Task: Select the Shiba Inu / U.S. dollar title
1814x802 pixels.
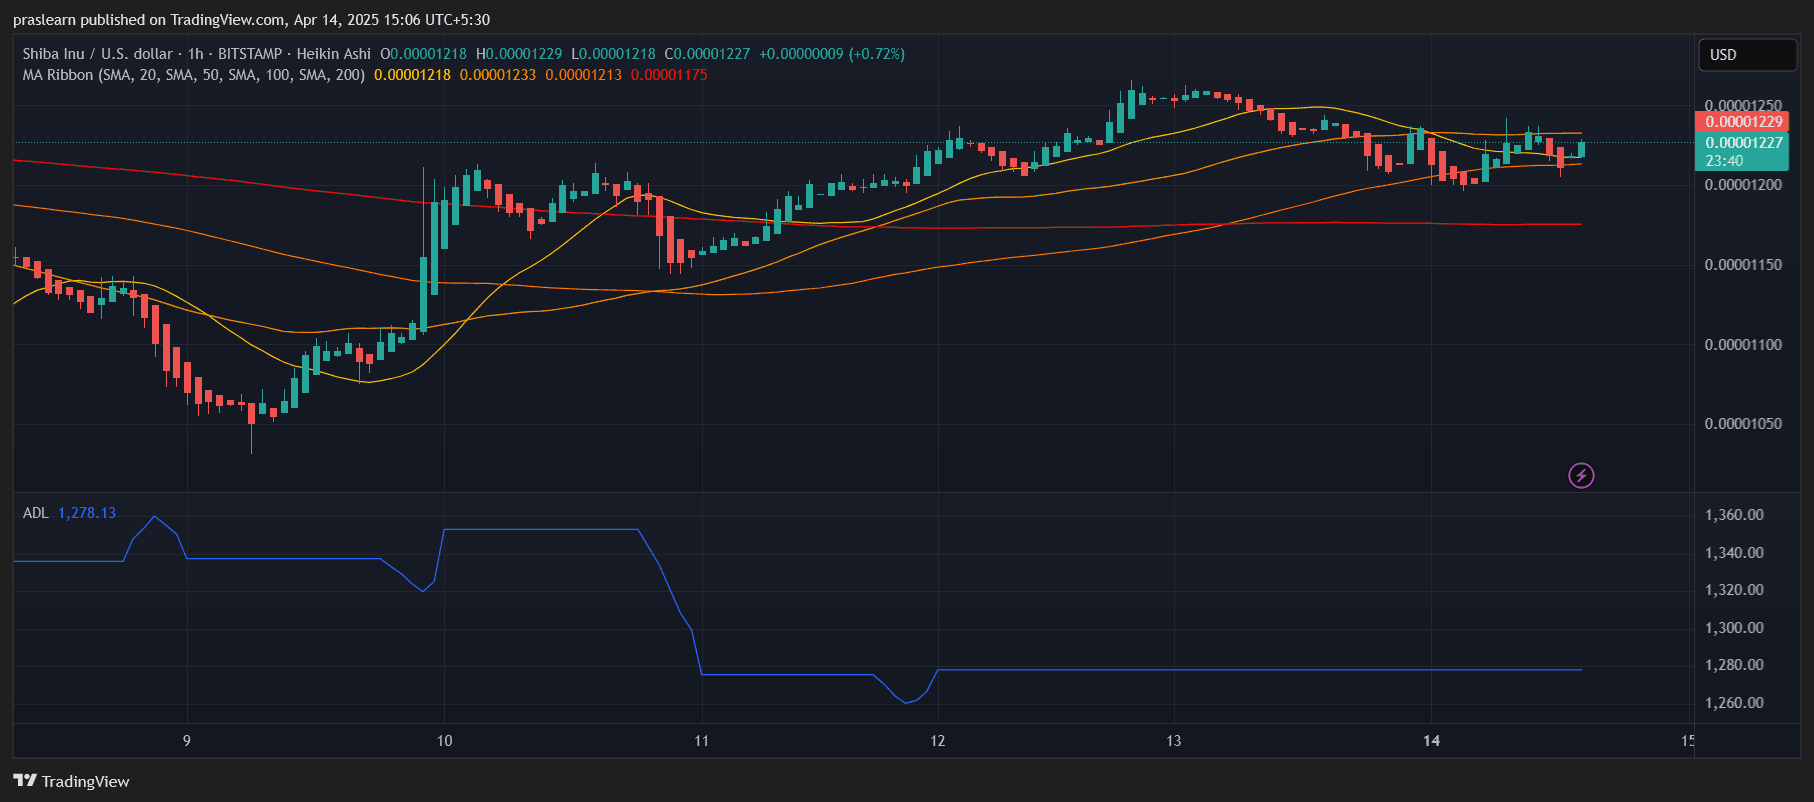Action: (97, 54)
